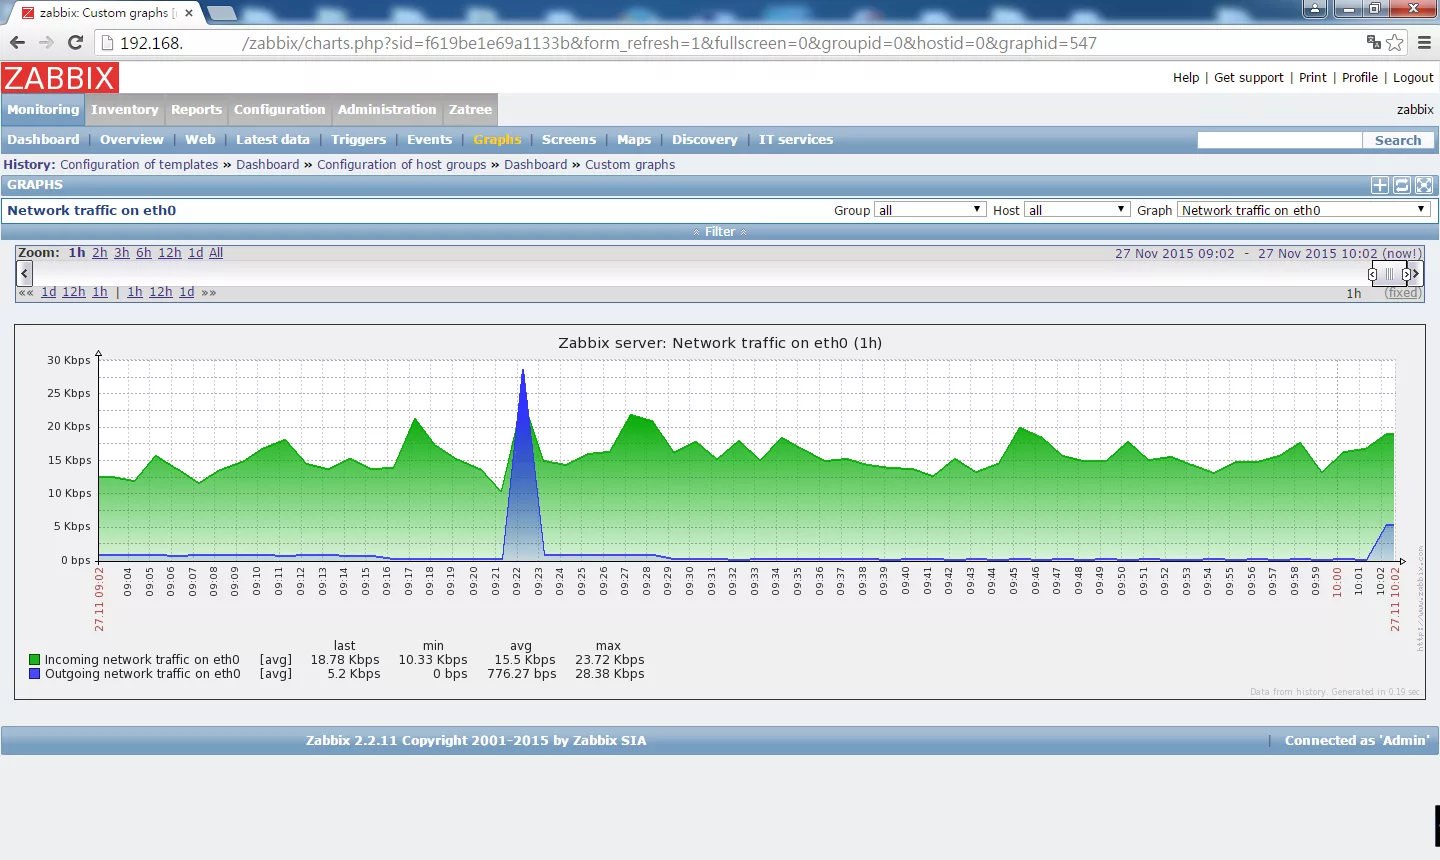Switch the graph to fullscreen view
The image size is (1440, 860).
(x=1424, y=185)
